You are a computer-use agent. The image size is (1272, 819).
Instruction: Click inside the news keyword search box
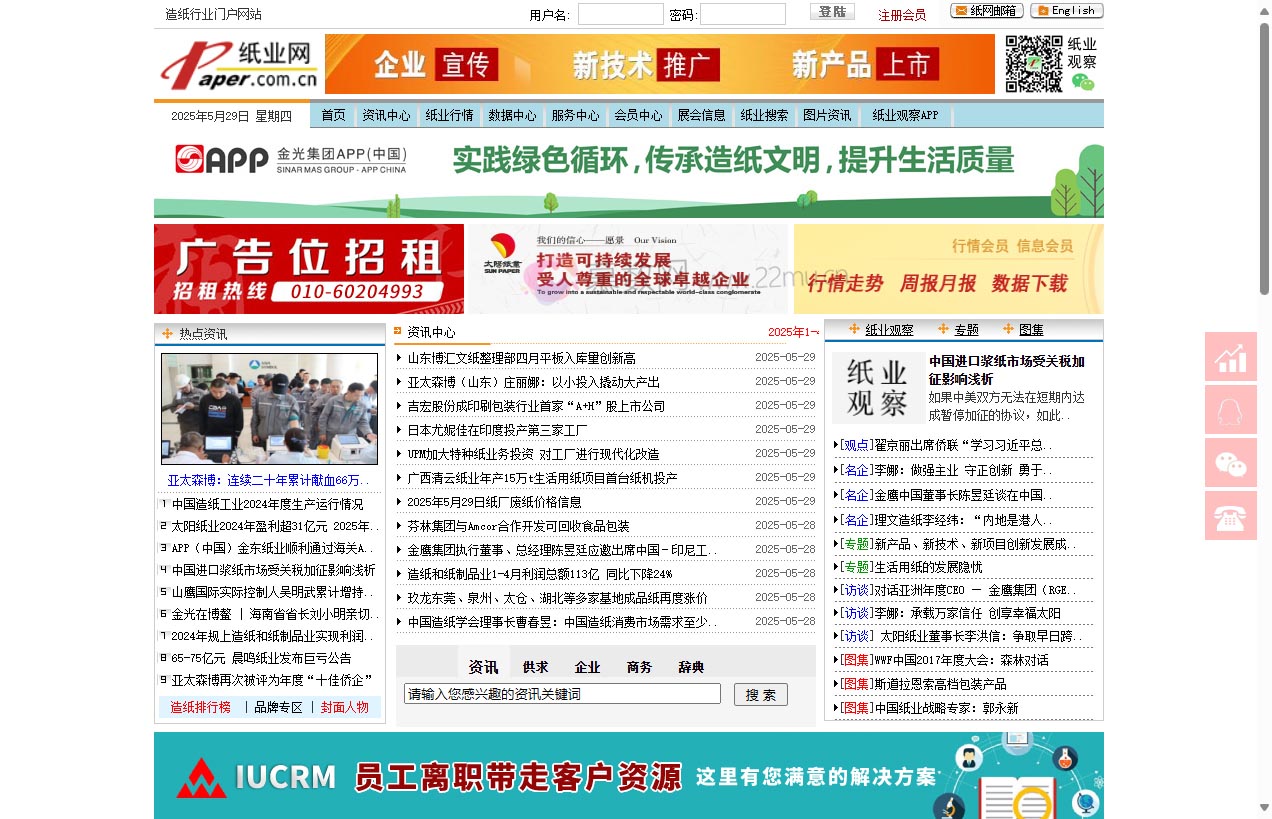pos(560,693)
